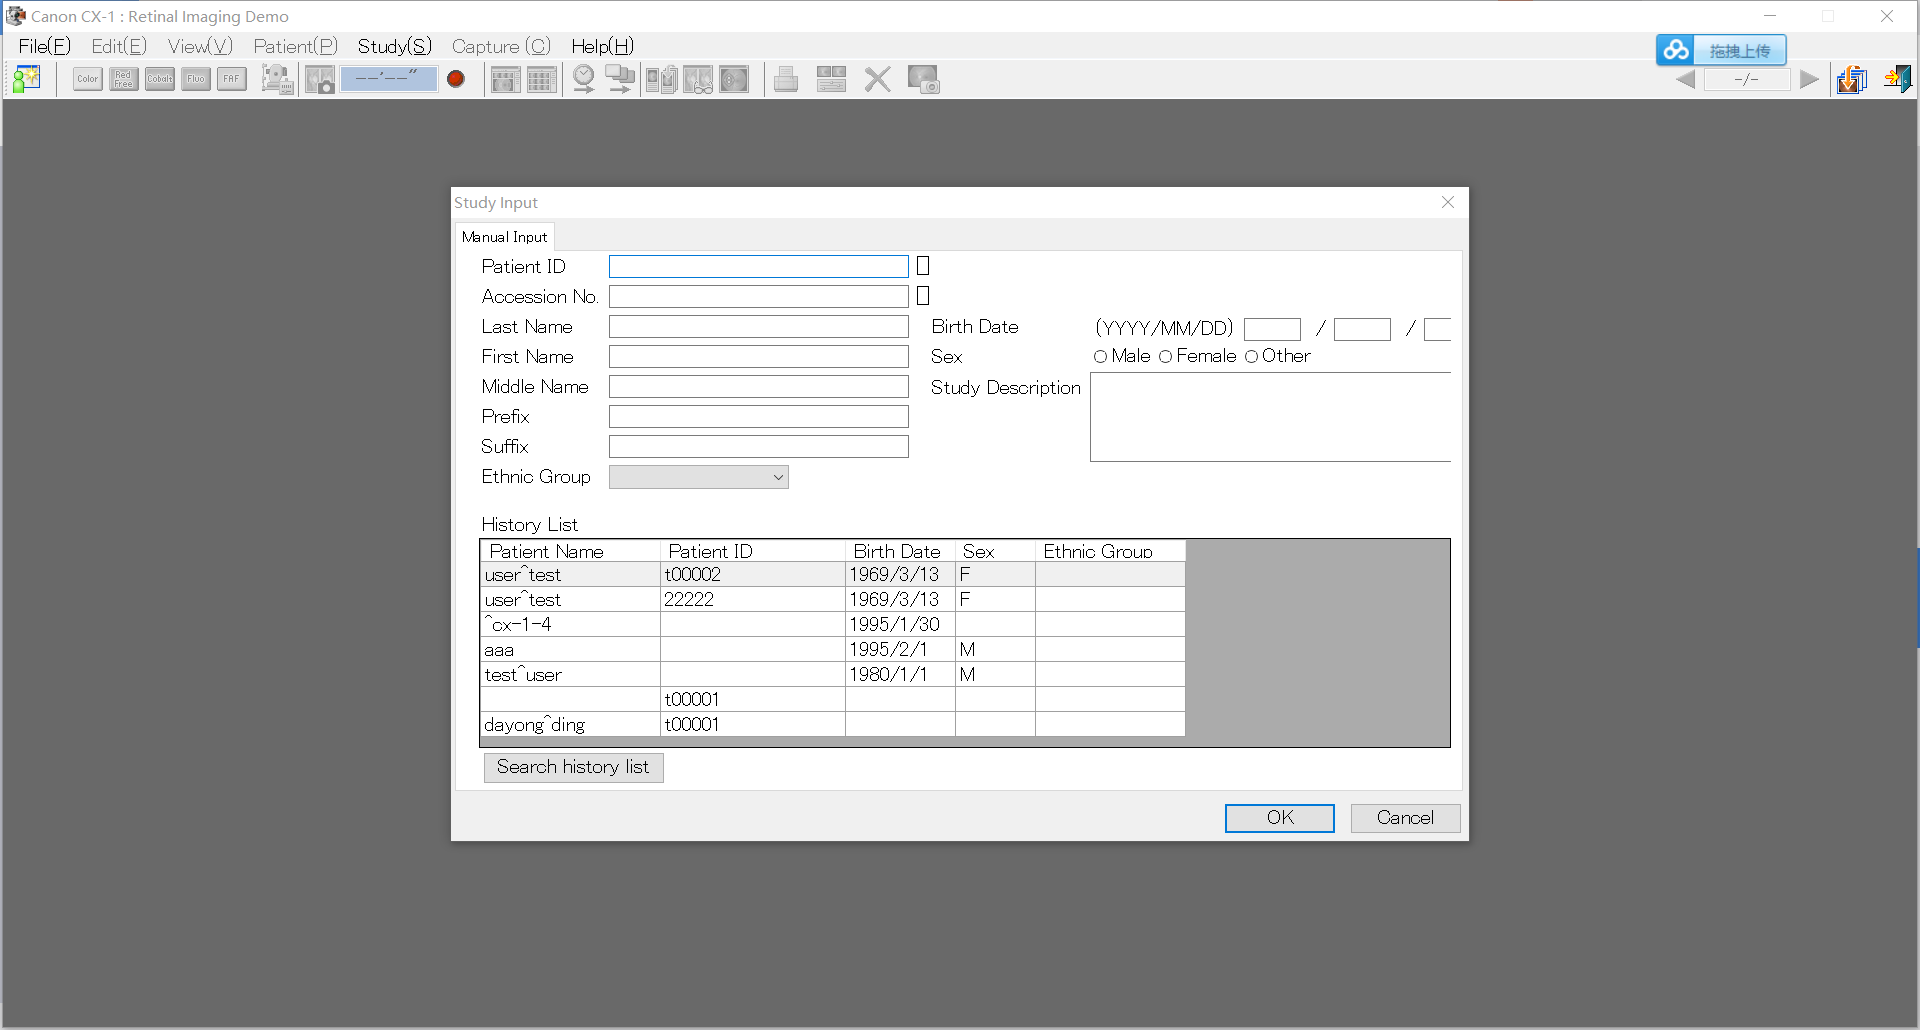Click the red record timer button
Screen dimensions: 1920x1030
tap(456, 79)
